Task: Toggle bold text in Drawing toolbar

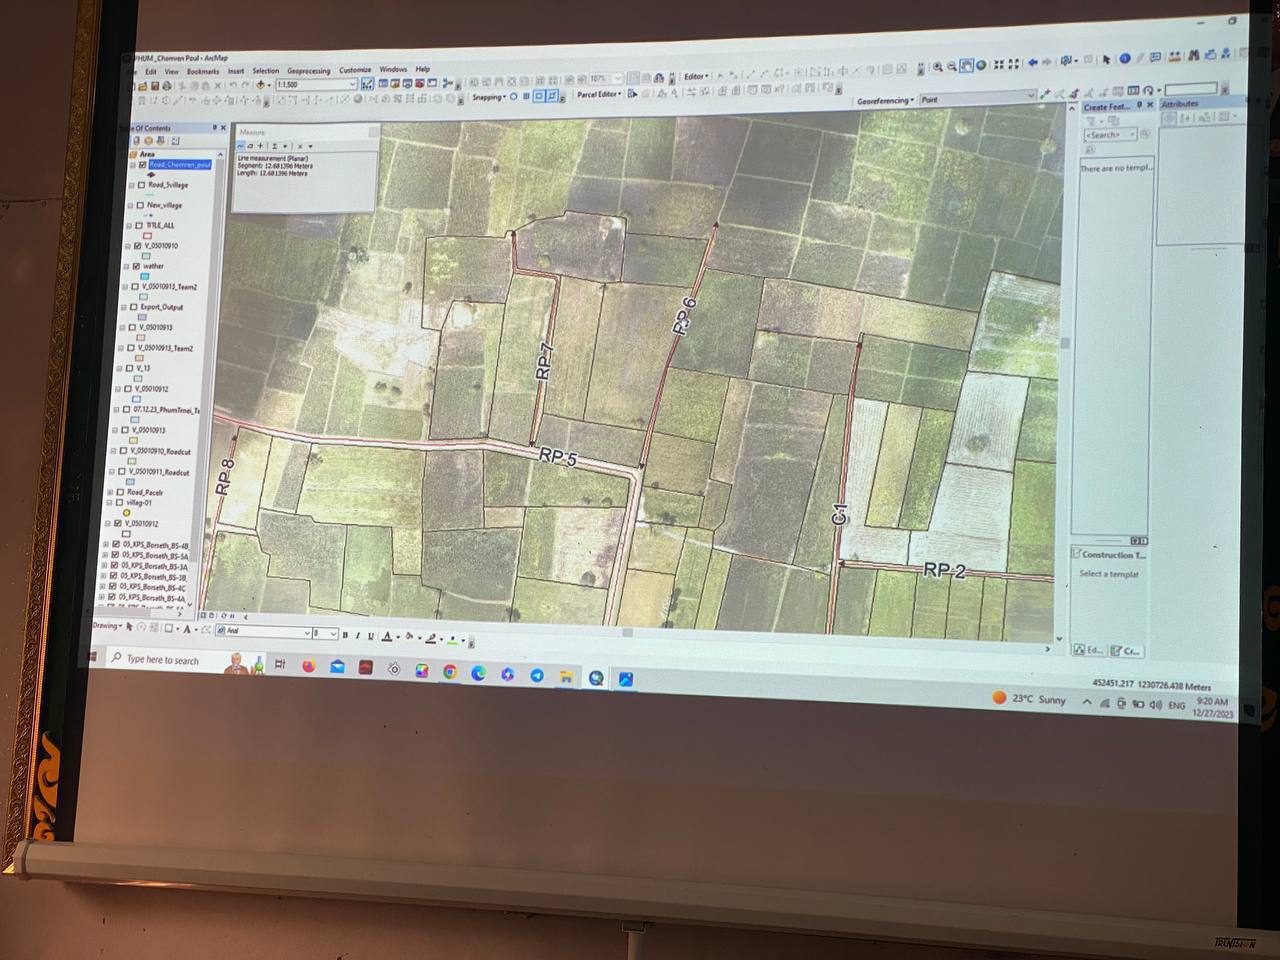Action: [x=345, y=635]
